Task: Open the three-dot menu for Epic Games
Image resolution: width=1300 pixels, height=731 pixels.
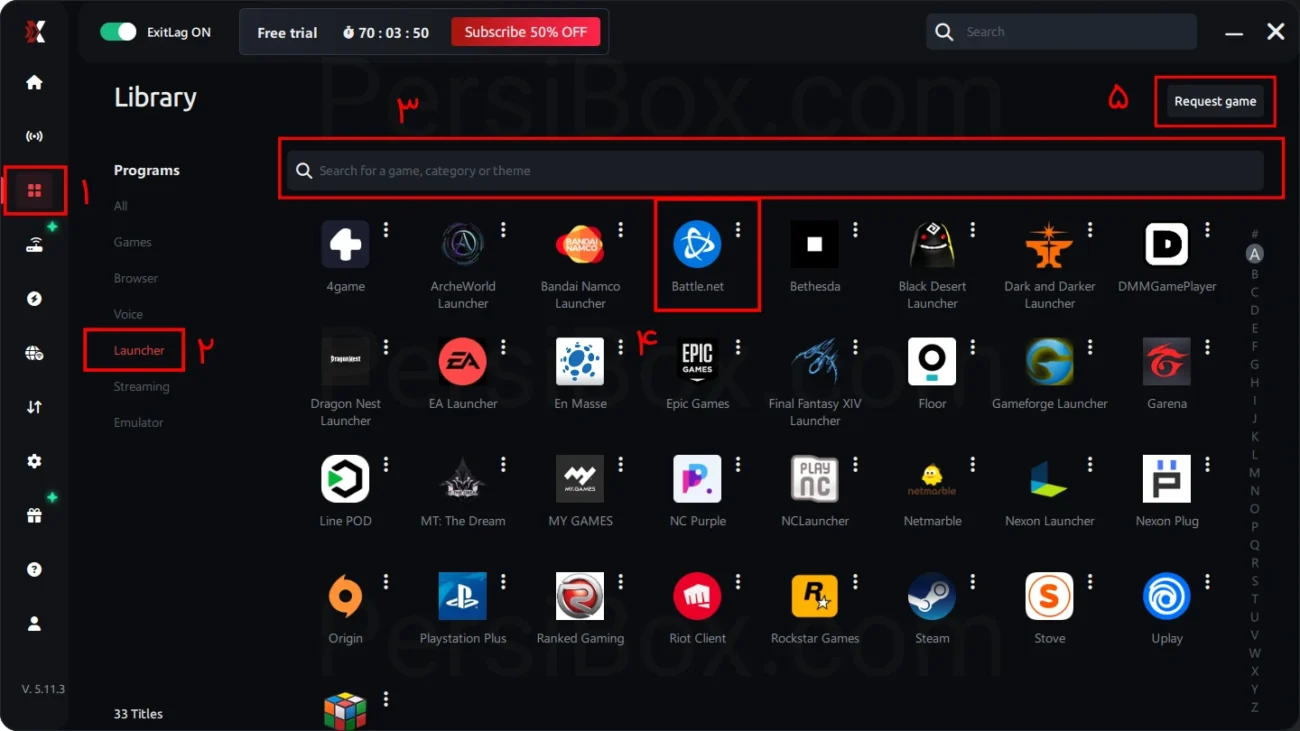Action: click(x=738, y=347)
